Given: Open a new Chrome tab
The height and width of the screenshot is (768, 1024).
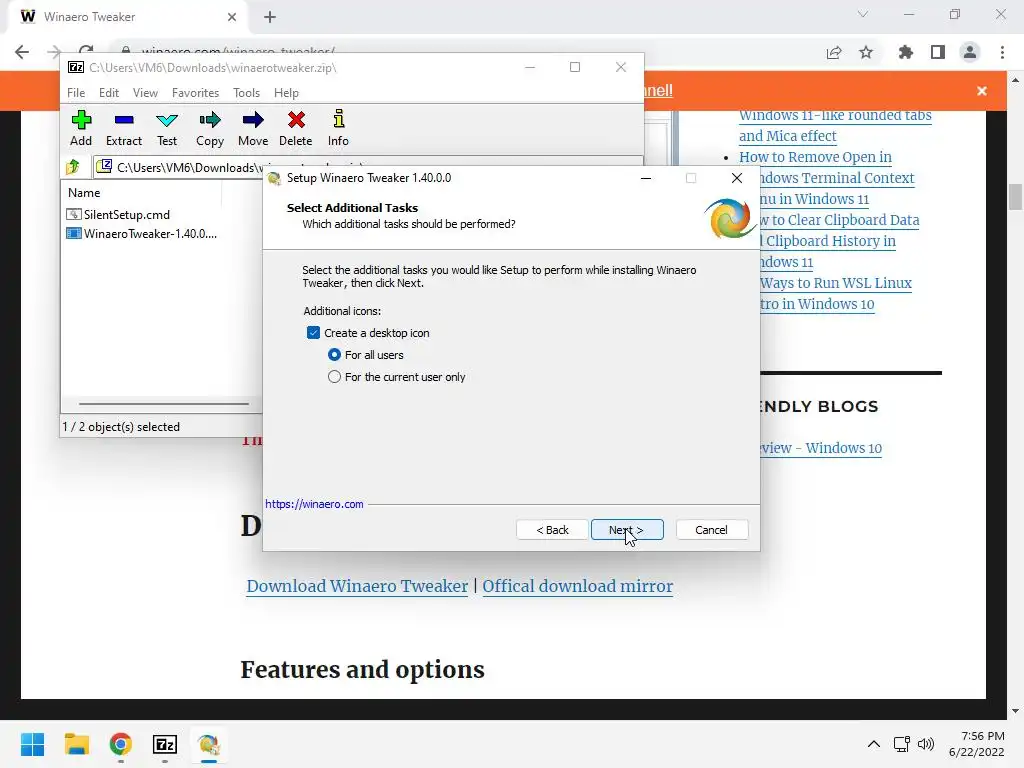Looking at the screenshot, I should [270, 17].
